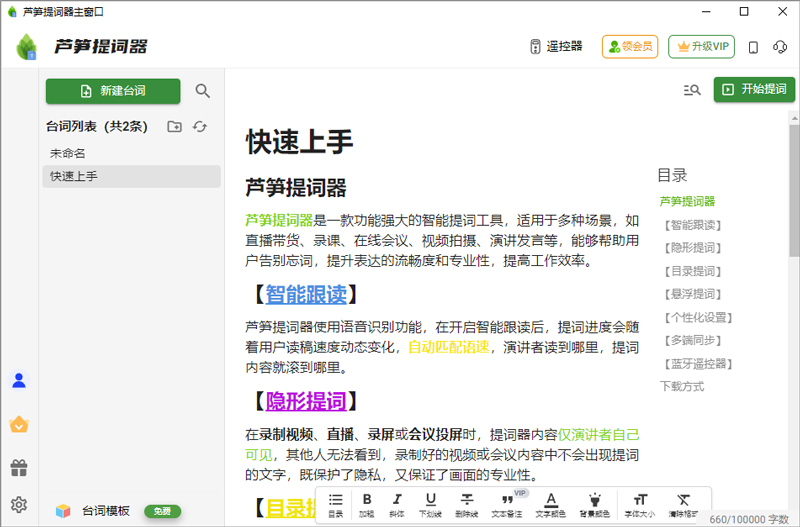Apply 斜体 italic formatting

(397, 505)
